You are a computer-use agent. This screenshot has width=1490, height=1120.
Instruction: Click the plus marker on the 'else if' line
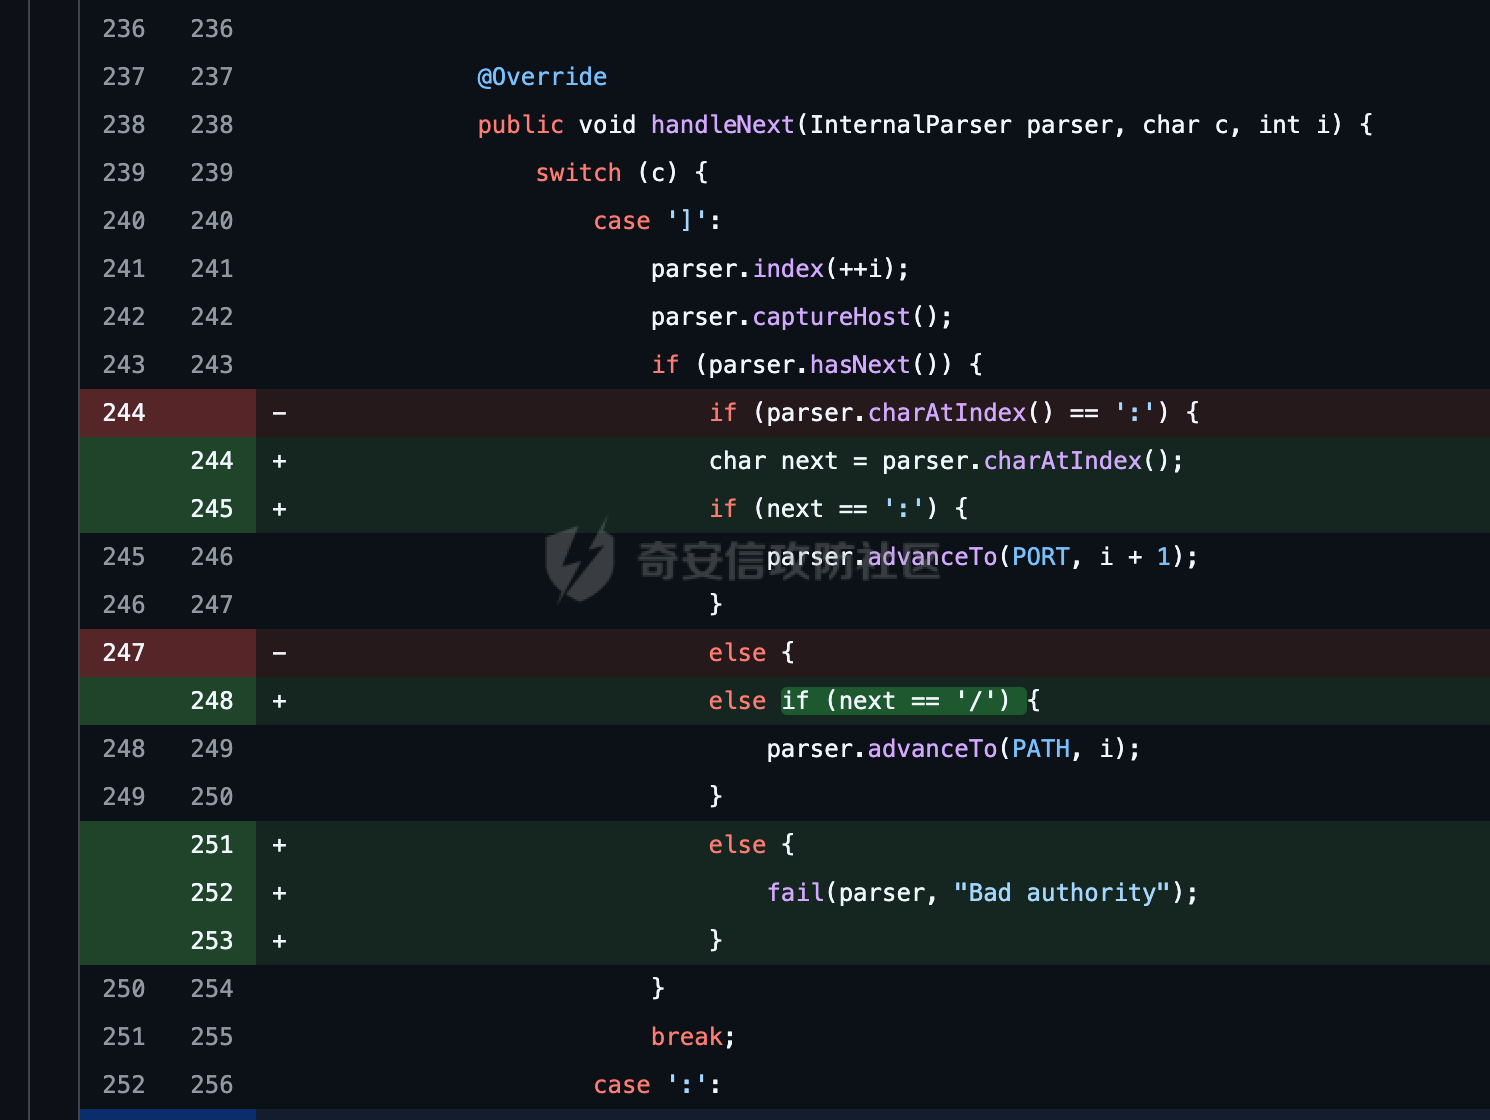(x=280, y=701)
